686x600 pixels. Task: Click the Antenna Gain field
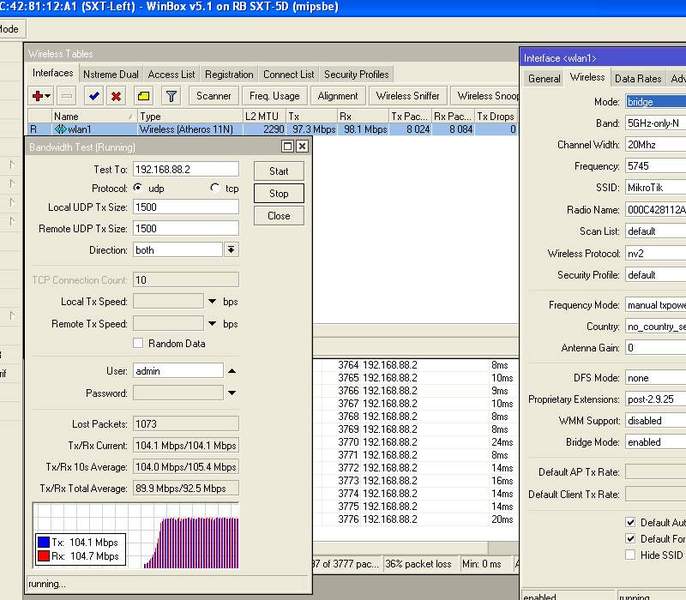pyautogui.click(x=655, y=348)
